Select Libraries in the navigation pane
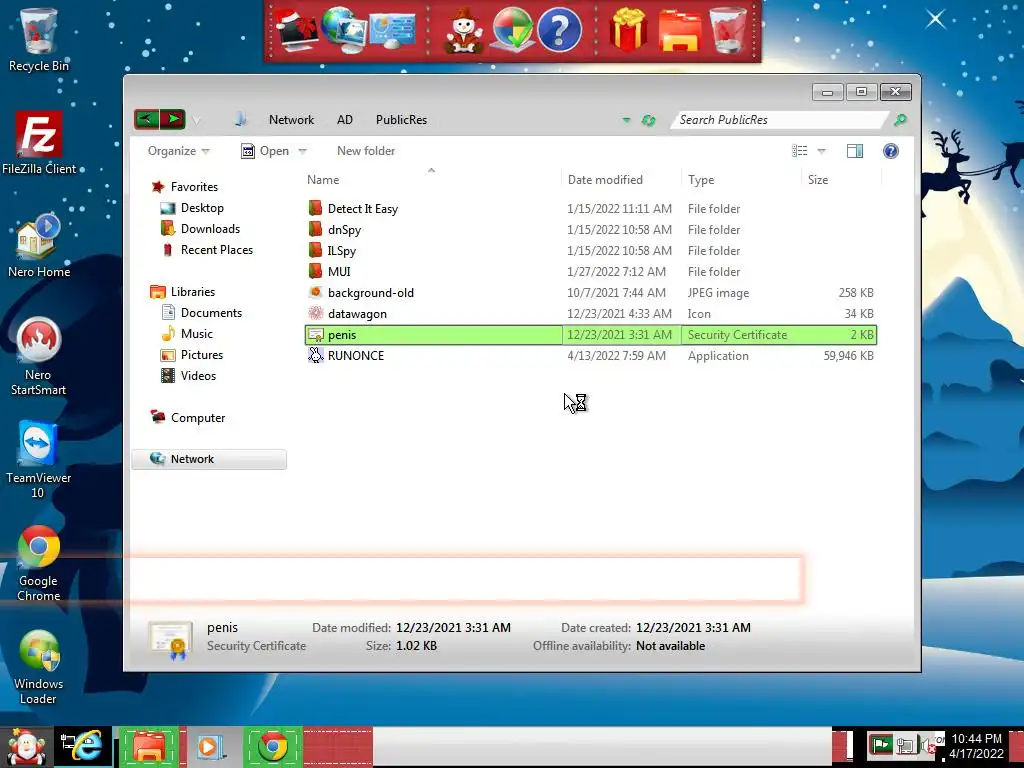 click(182, 292)
